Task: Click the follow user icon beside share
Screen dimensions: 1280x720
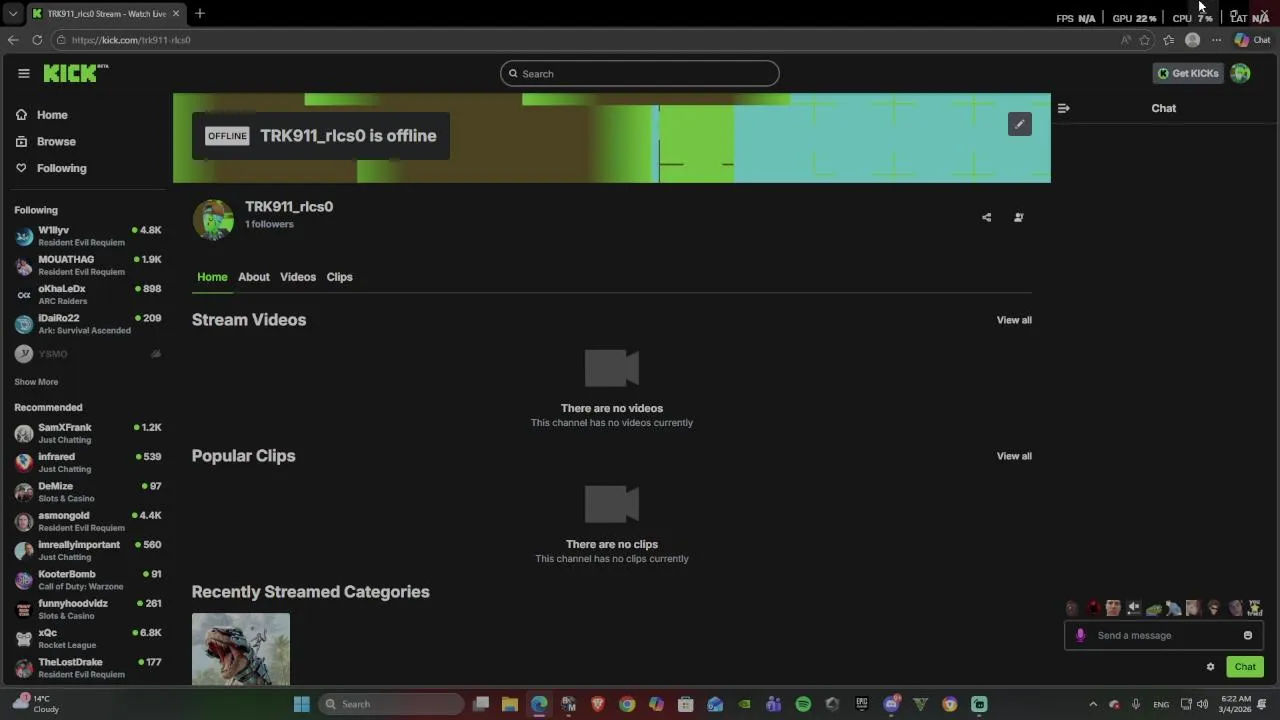Action: tap(1018, 217)
